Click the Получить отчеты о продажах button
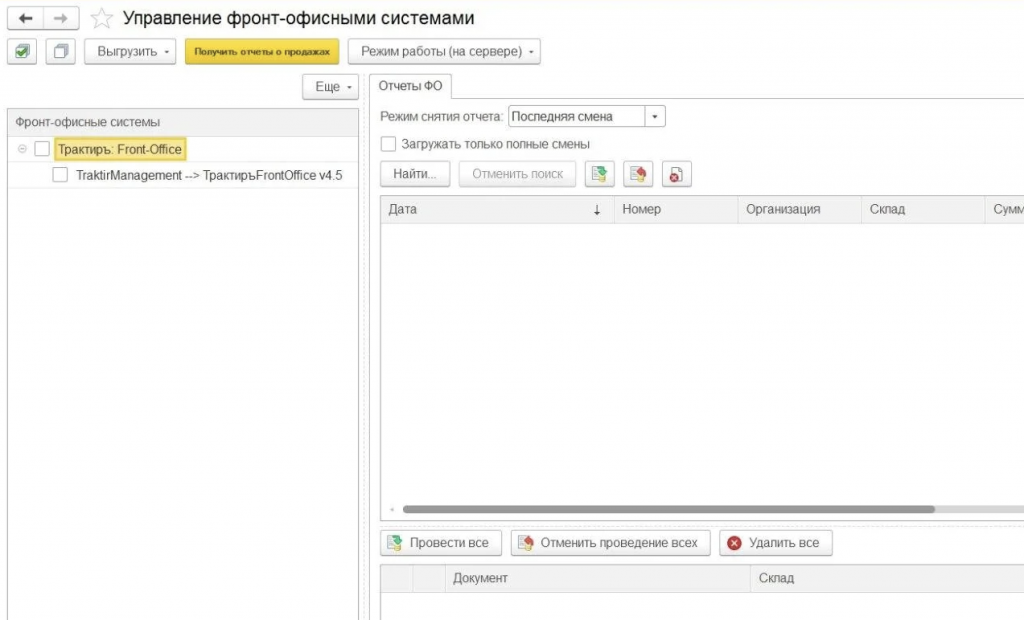The width and height of the screenshot is (1024, 620). point(262,52)
